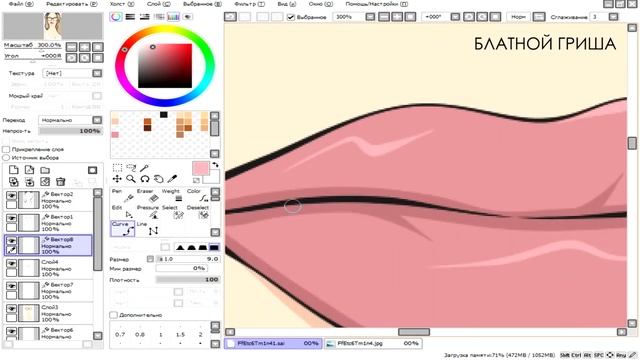Open the Холст menu
The height and width of the screenshot is (360, 640).
point(122,4)
